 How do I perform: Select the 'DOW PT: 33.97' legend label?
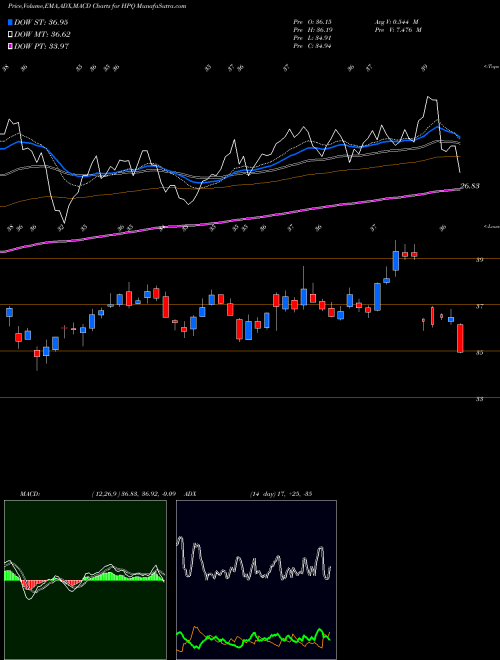pyautogui.click(x=41, y=46)
